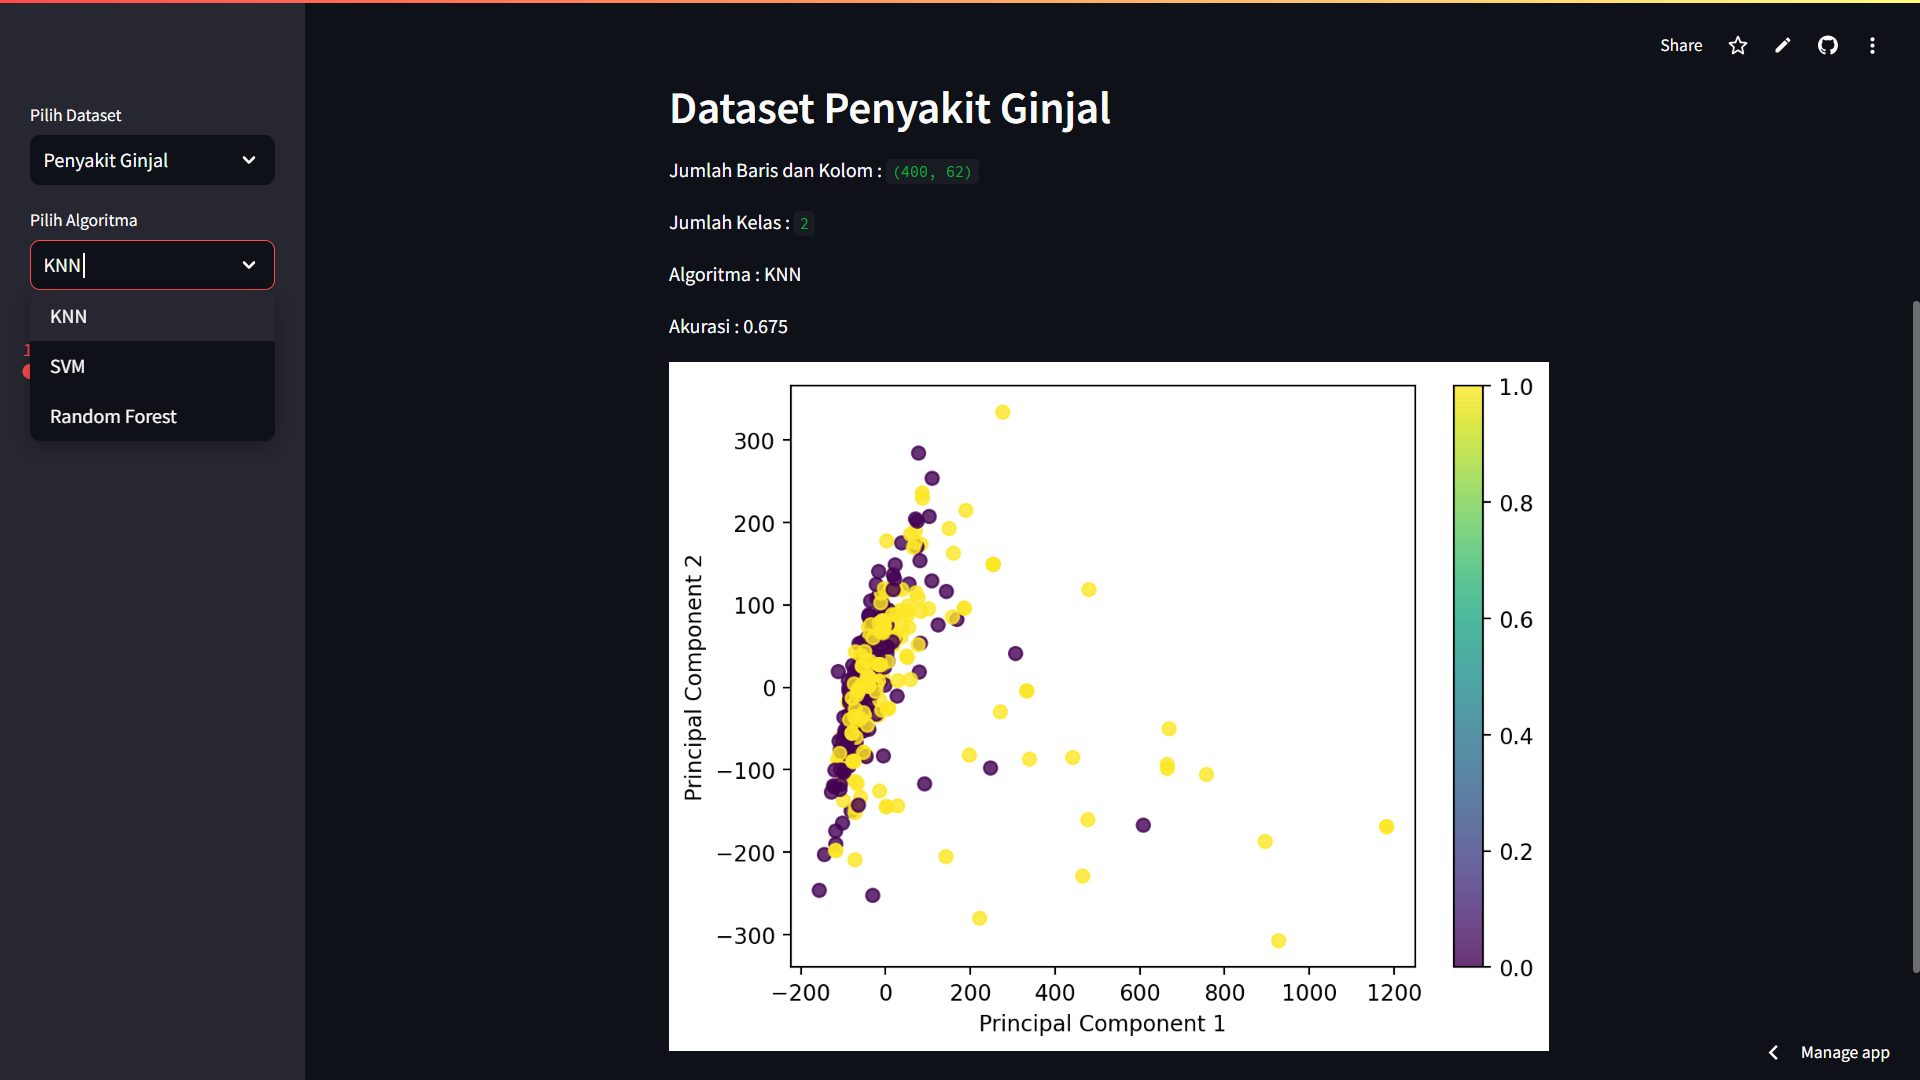
Task: Click the Share button
Action: (1681, 46)
